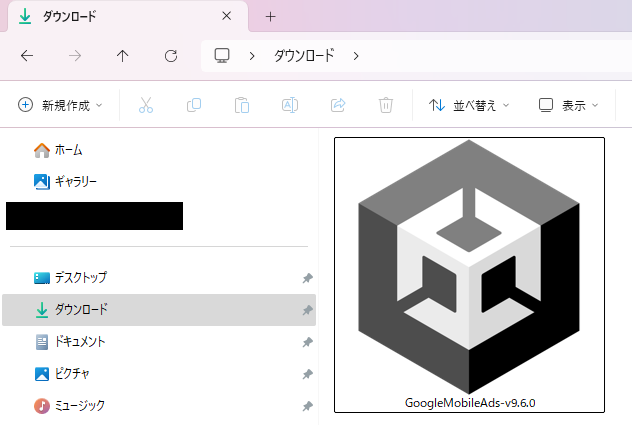Open the 並べ替え sort dropdown
This screenshot has height=425, width=632.
pyautogui.click(x=469, y=105)
